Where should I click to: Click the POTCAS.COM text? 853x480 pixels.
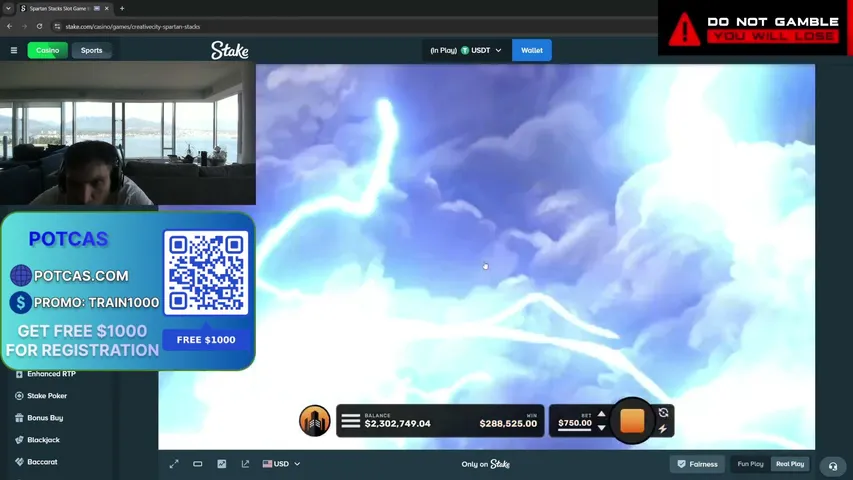click(x=81, y=276)
